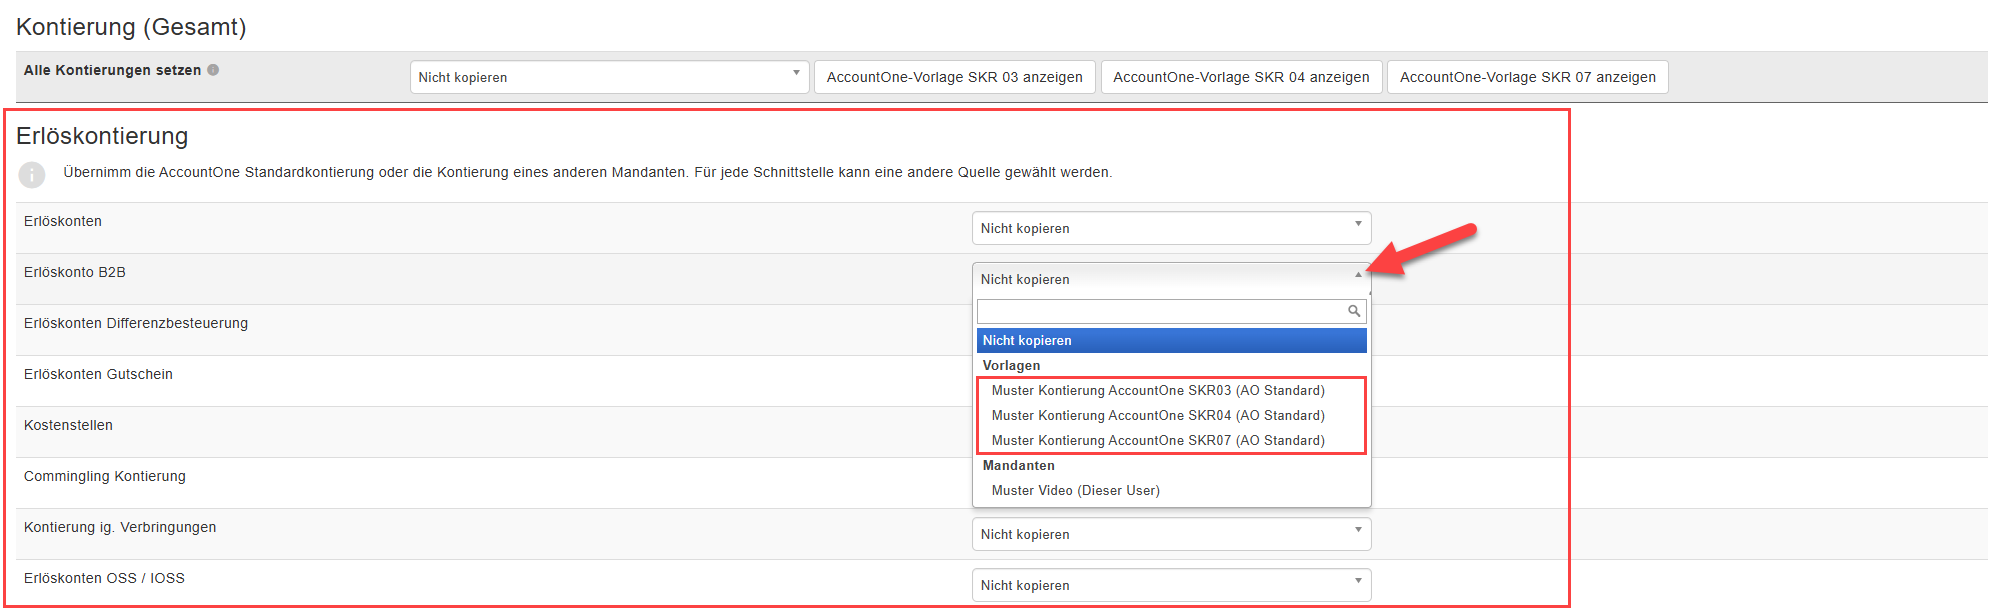The image size is (2006, 615).
Task: Click the Alle Kontierungen setzen label
Action: [112, 70]
